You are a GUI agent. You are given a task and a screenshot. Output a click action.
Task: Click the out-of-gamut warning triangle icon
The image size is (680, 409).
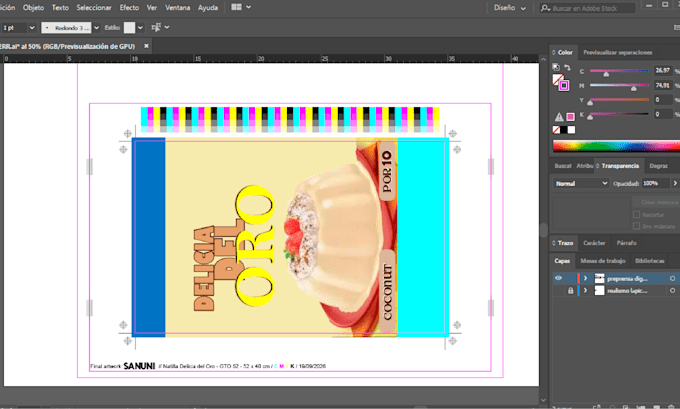point(559,117)
